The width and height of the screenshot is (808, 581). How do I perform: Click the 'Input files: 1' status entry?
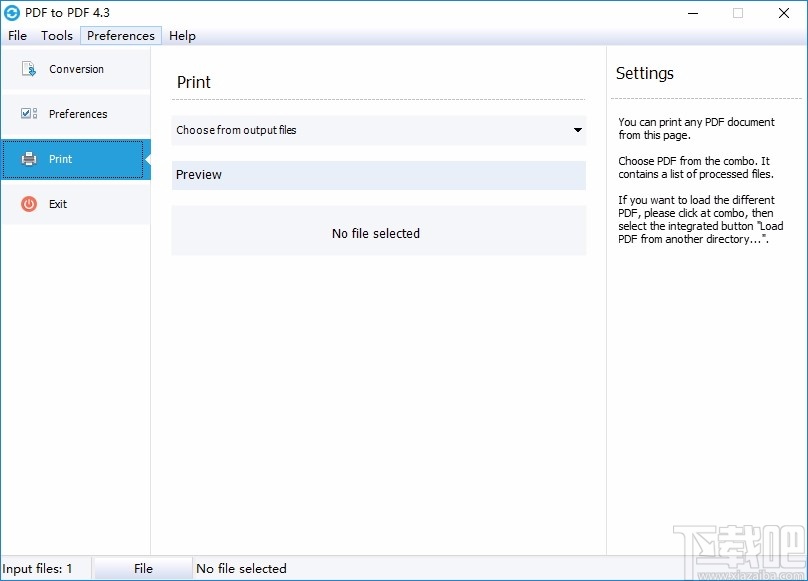37,569
